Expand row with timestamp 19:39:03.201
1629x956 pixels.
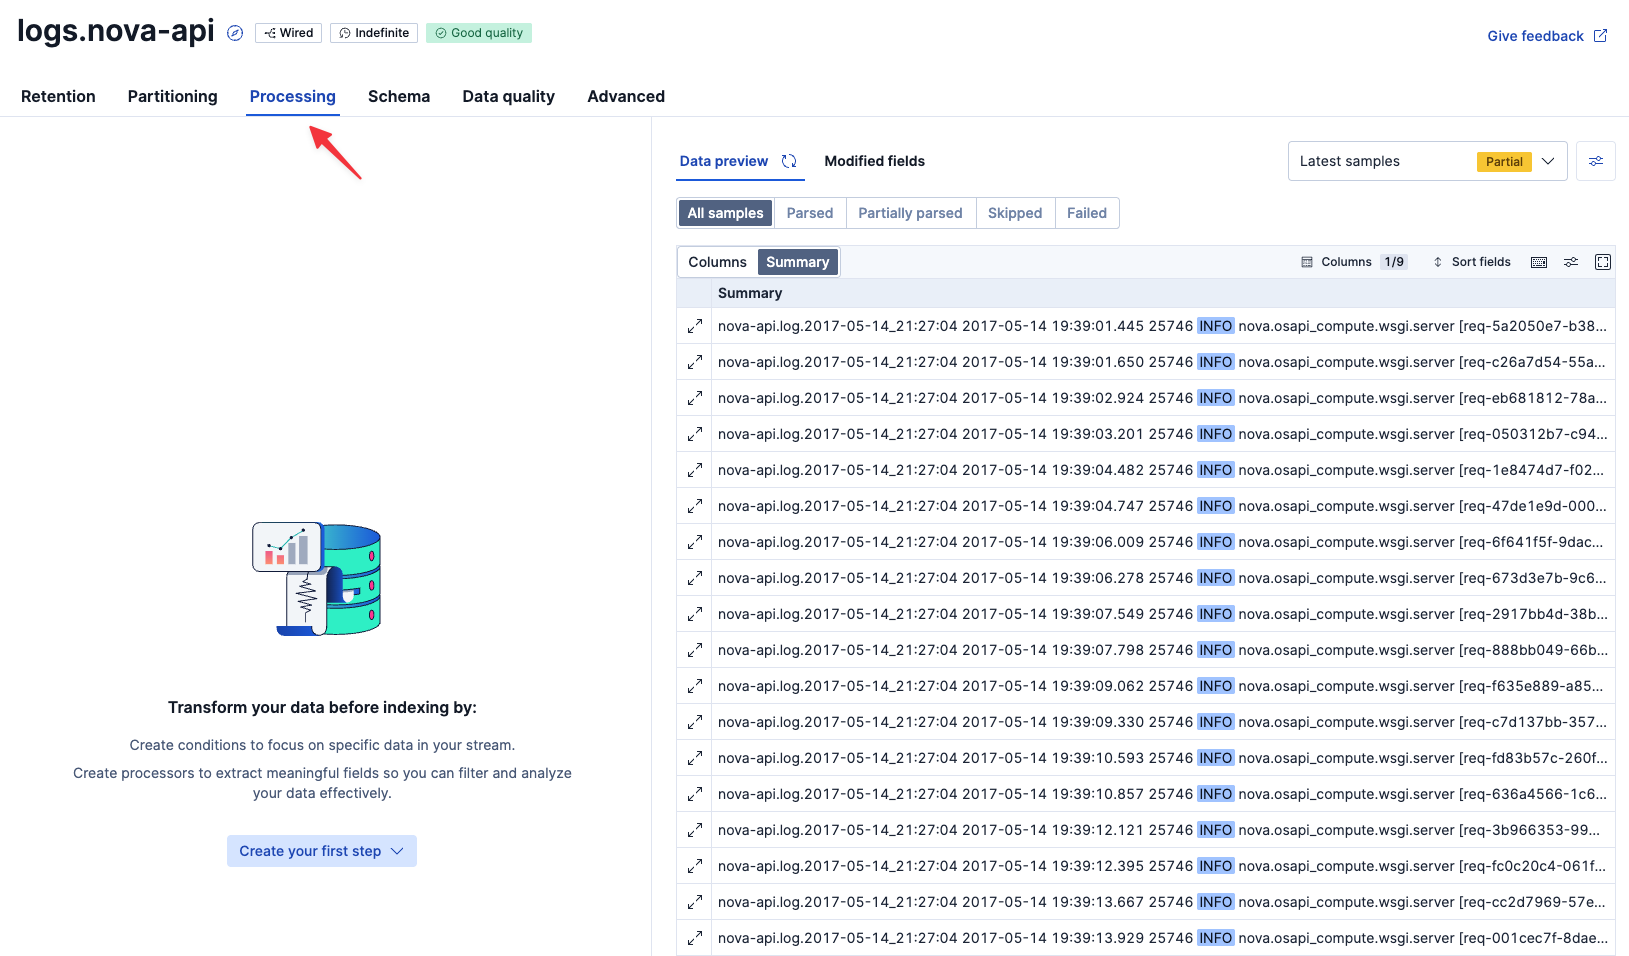click(694, 434)
